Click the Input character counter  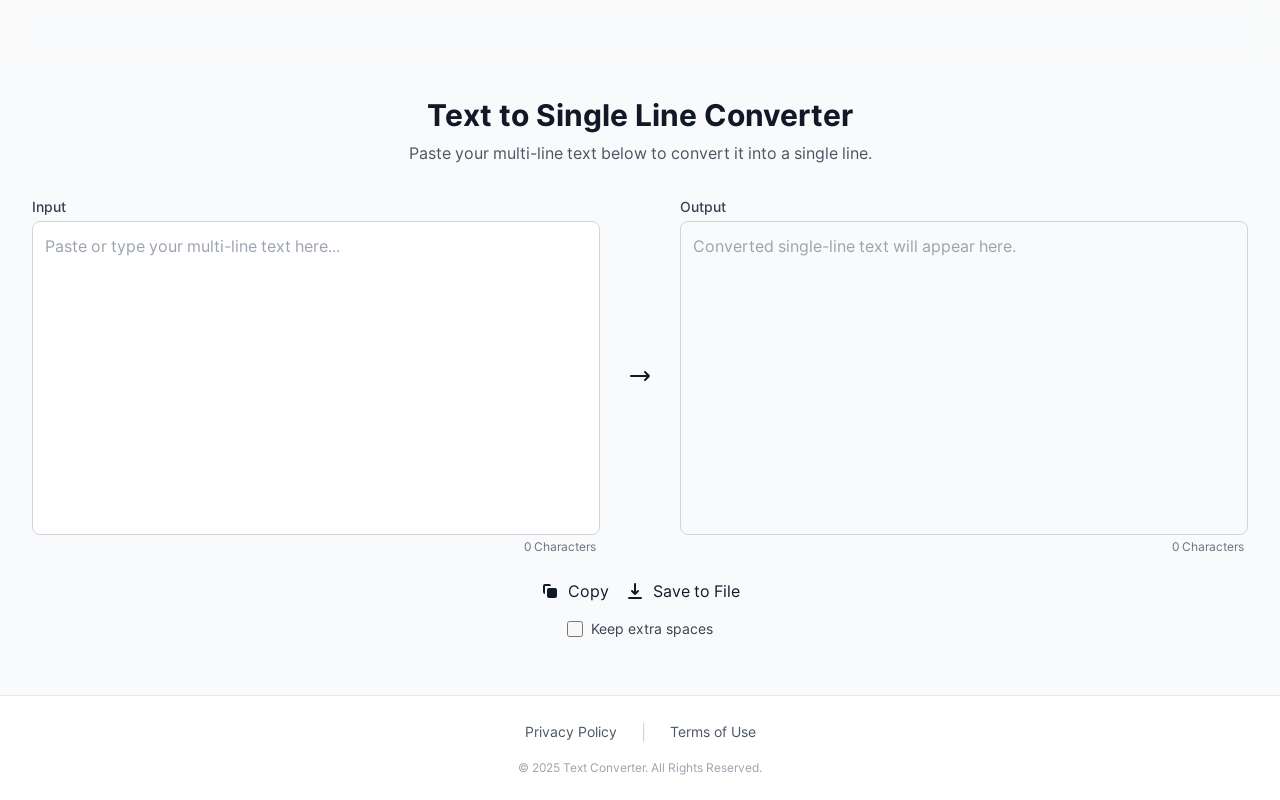click(x=560, y=547)
